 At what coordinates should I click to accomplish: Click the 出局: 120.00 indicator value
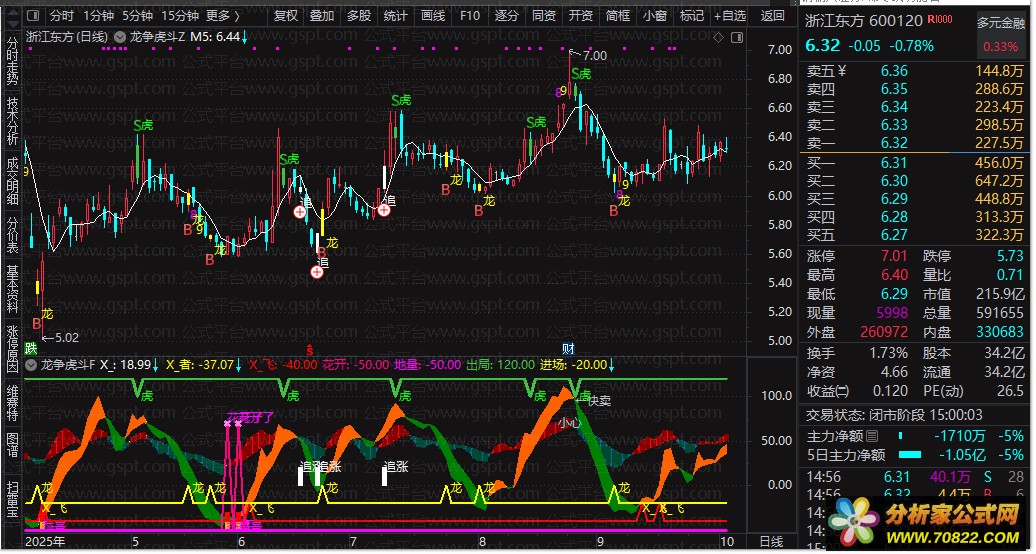point(501,364)
